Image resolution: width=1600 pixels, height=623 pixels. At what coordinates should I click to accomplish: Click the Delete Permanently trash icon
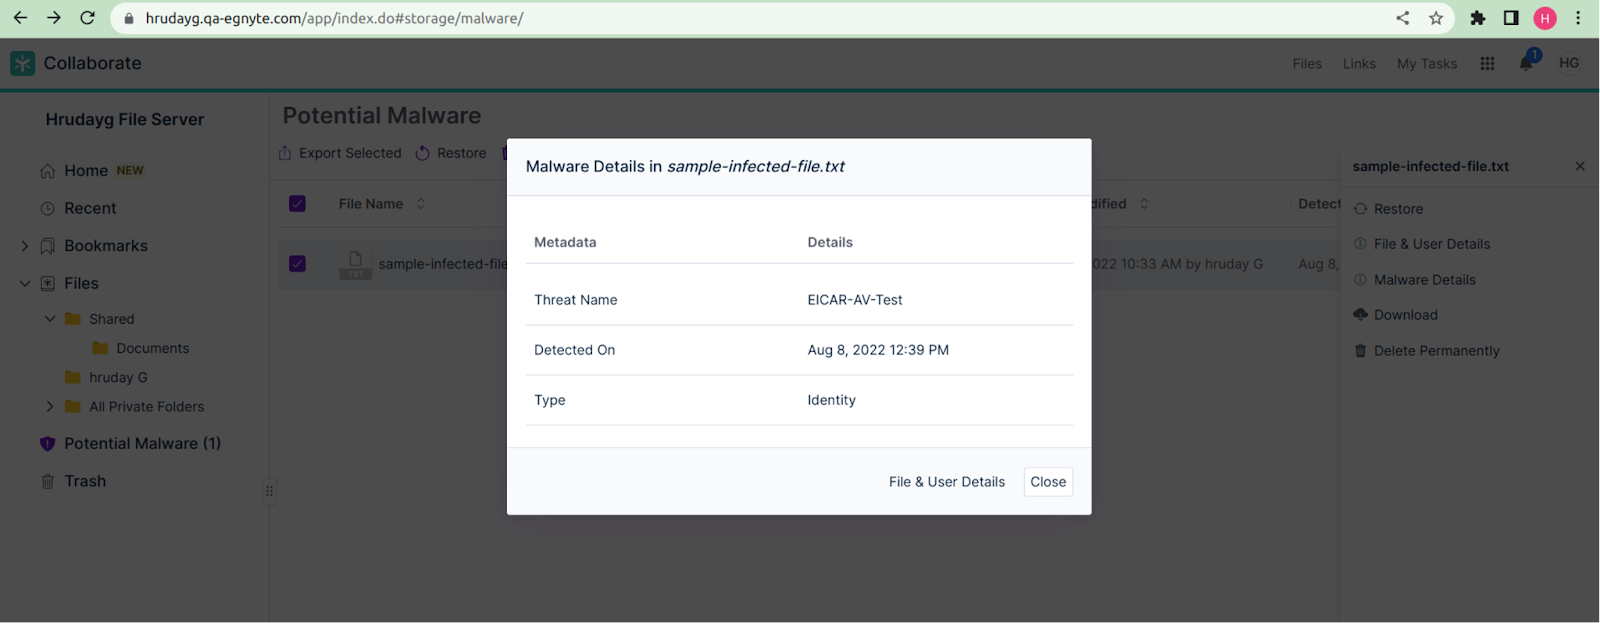pyautogui.click(x=1360, y=351)
